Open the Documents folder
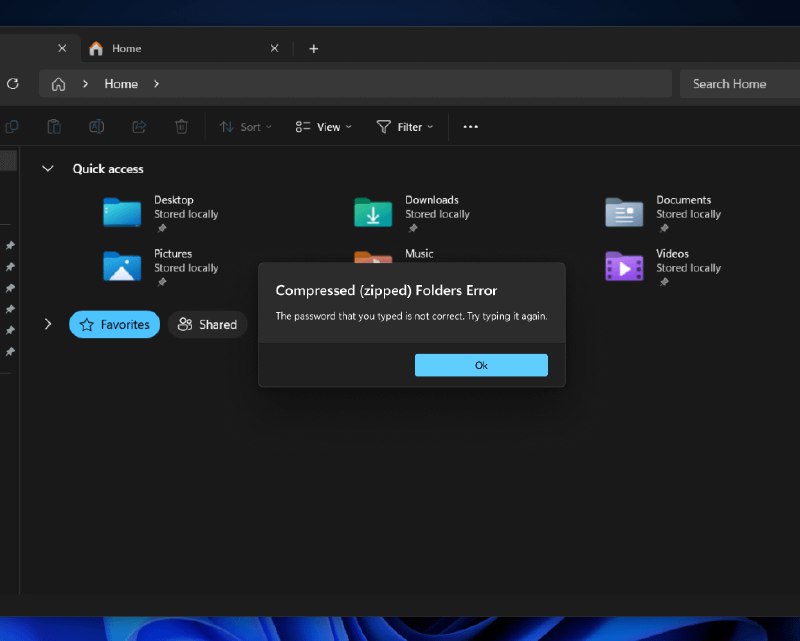 [624, 212]
